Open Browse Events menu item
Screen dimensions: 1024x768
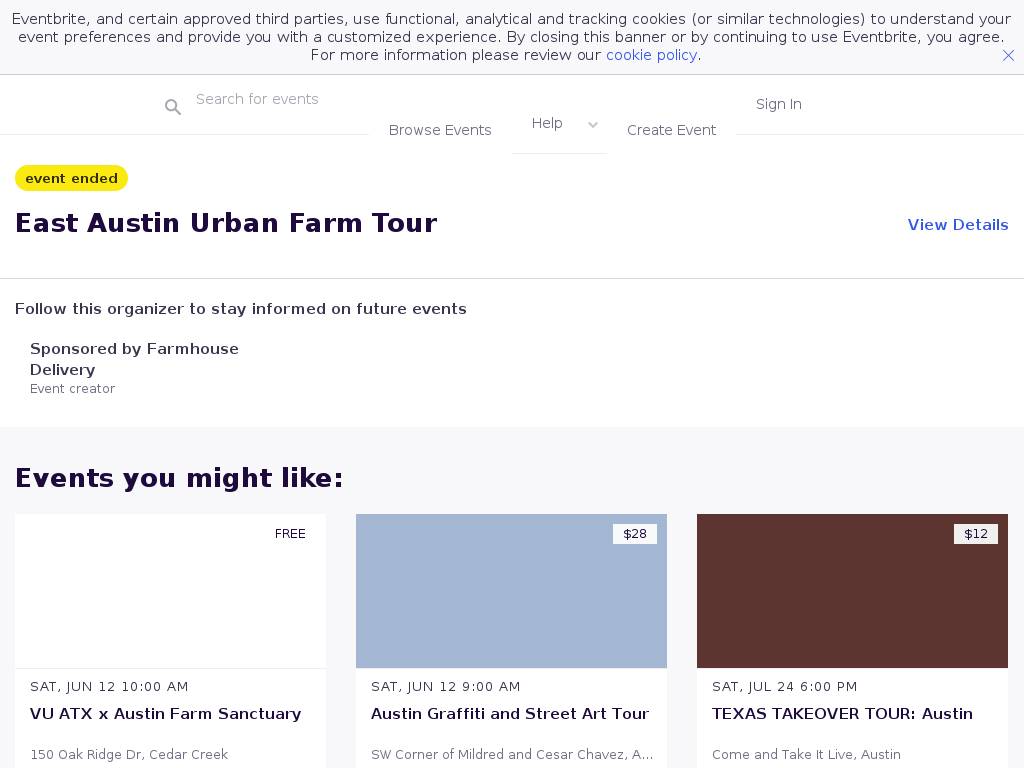[x=440, y=130]
